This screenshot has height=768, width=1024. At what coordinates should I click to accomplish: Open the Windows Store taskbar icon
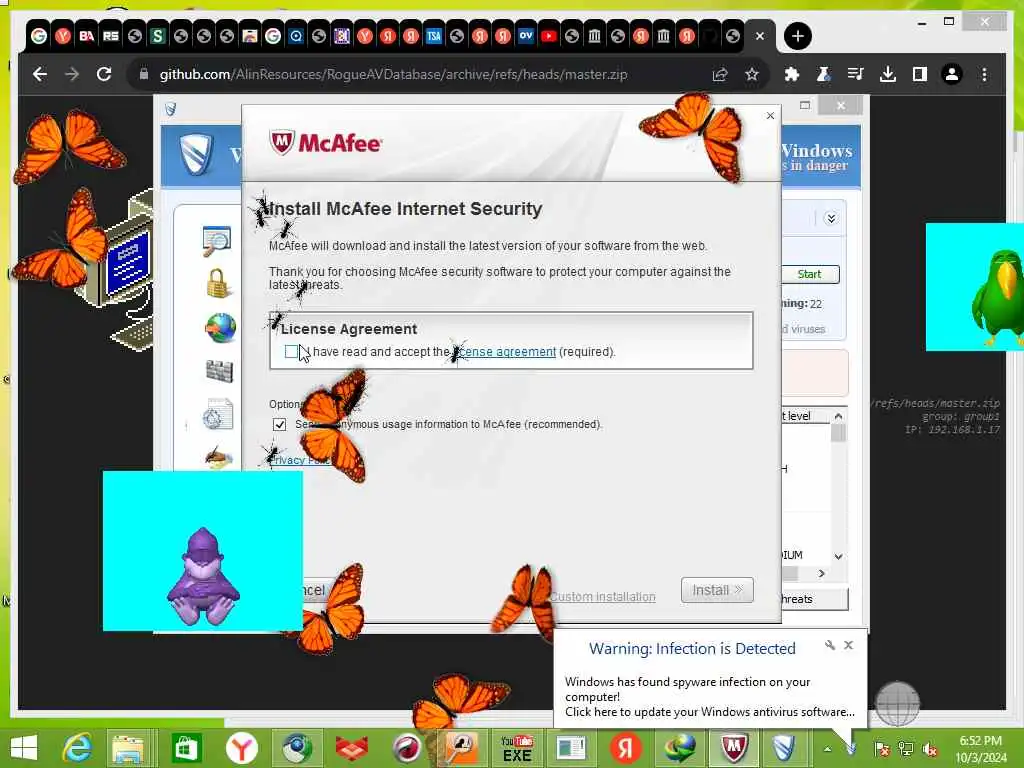(186, 748)
